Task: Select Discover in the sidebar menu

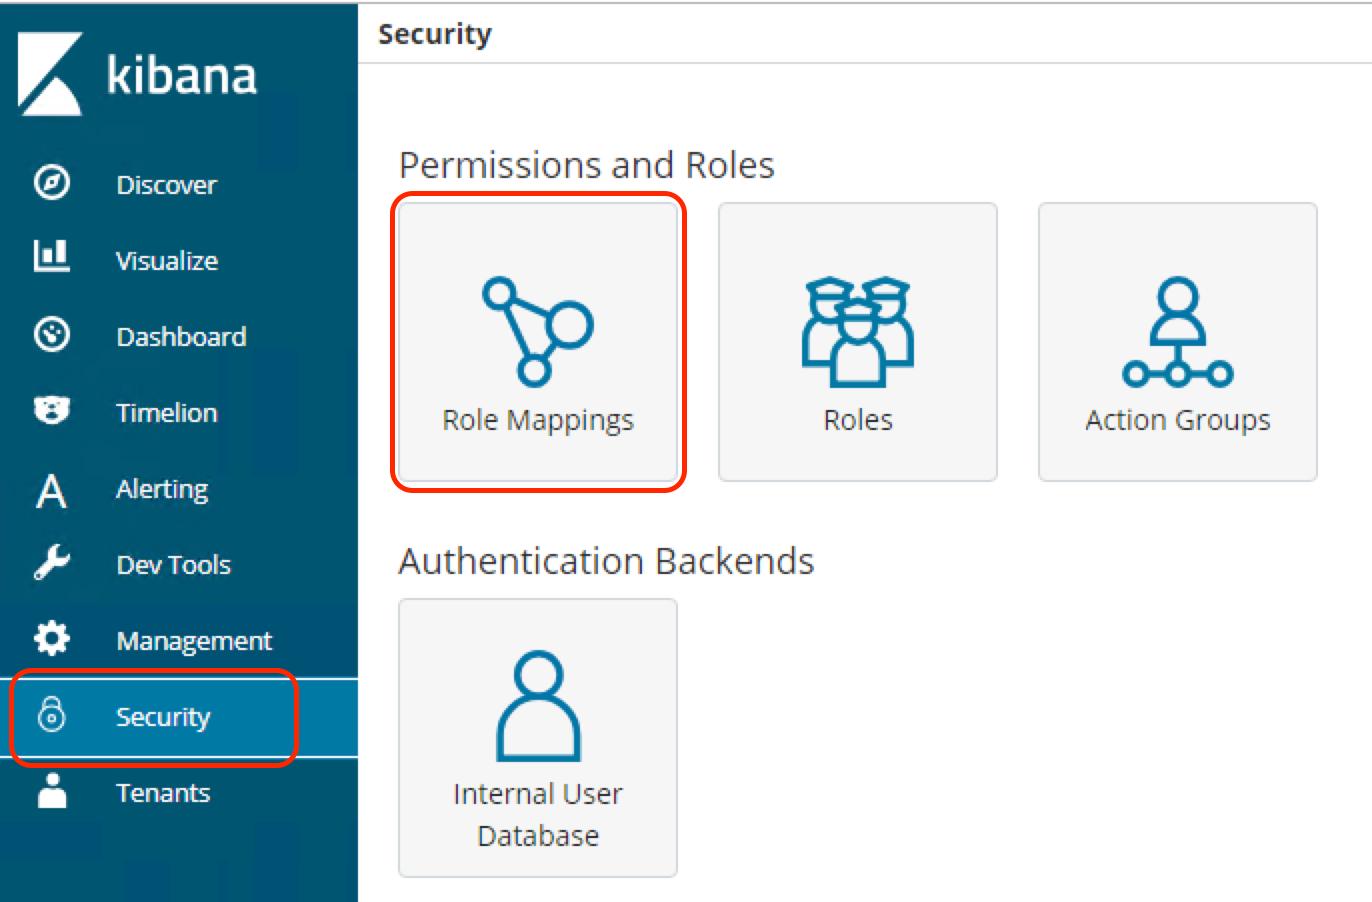Action: coord(166,183)
